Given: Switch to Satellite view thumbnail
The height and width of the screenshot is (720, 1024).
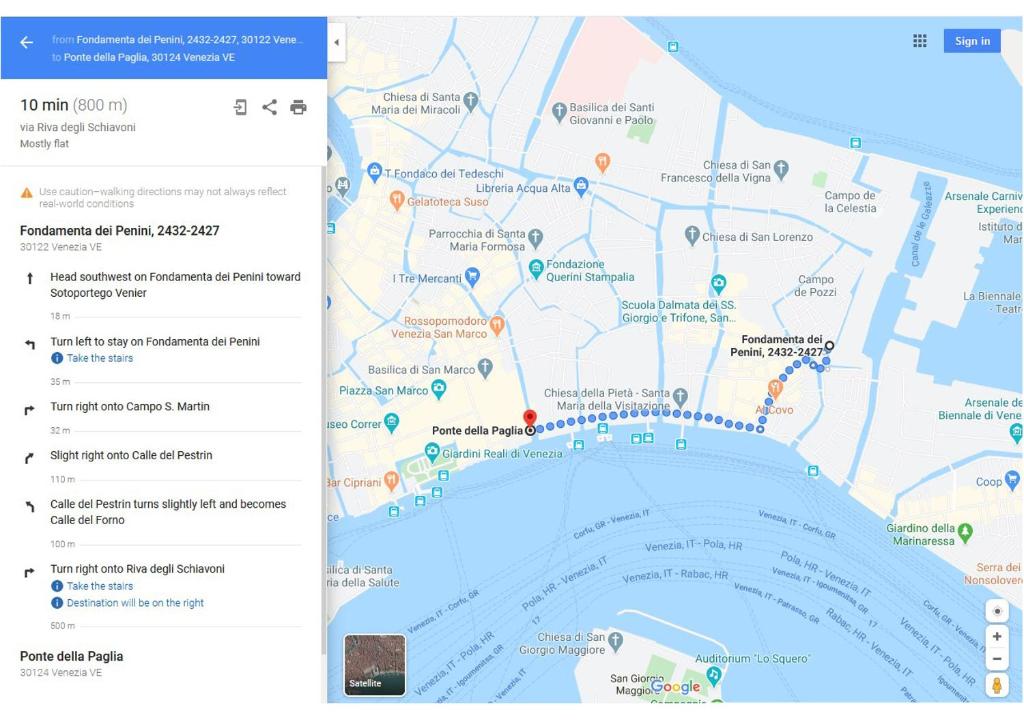Looking at the screenshot, I should (x=375, y=664).
